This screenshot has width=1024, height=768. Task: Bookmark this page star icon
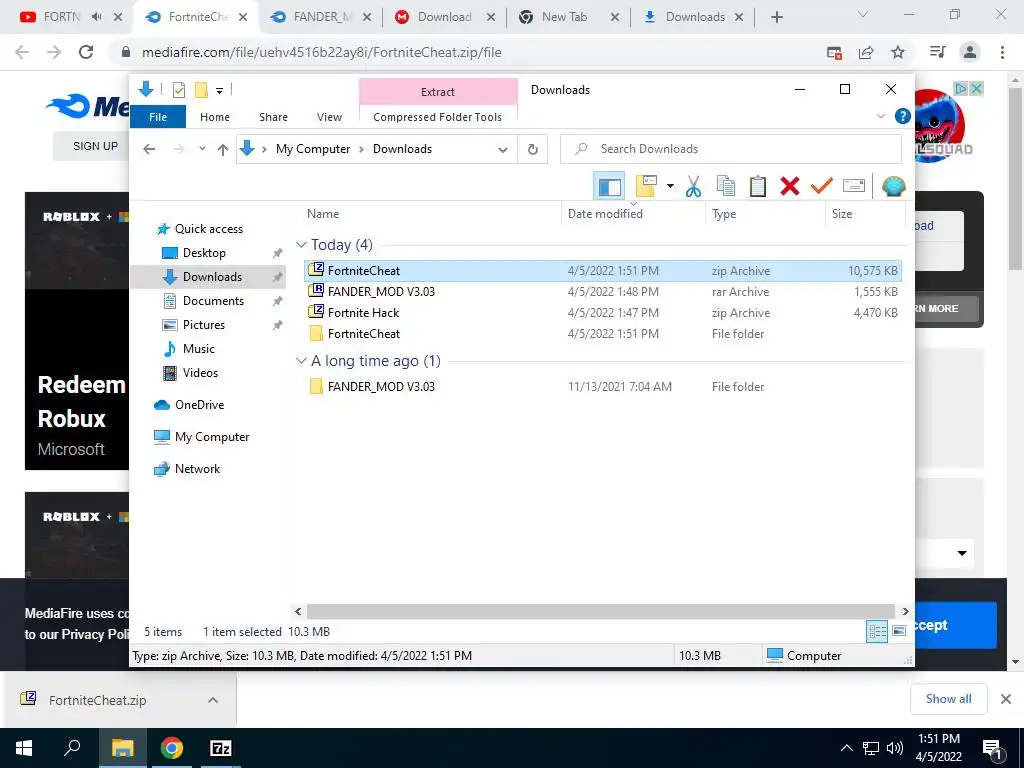tap(898, 52)
